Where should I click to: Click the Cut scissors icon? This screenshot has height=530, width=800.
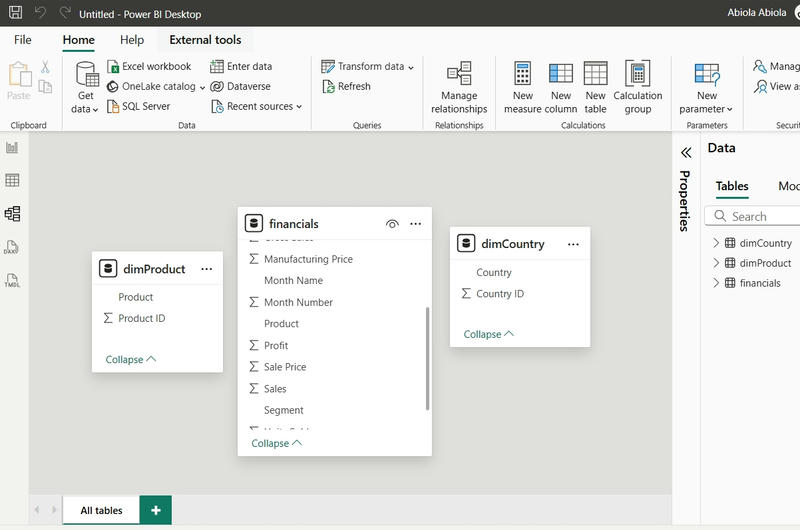click(x=45, y=67)
